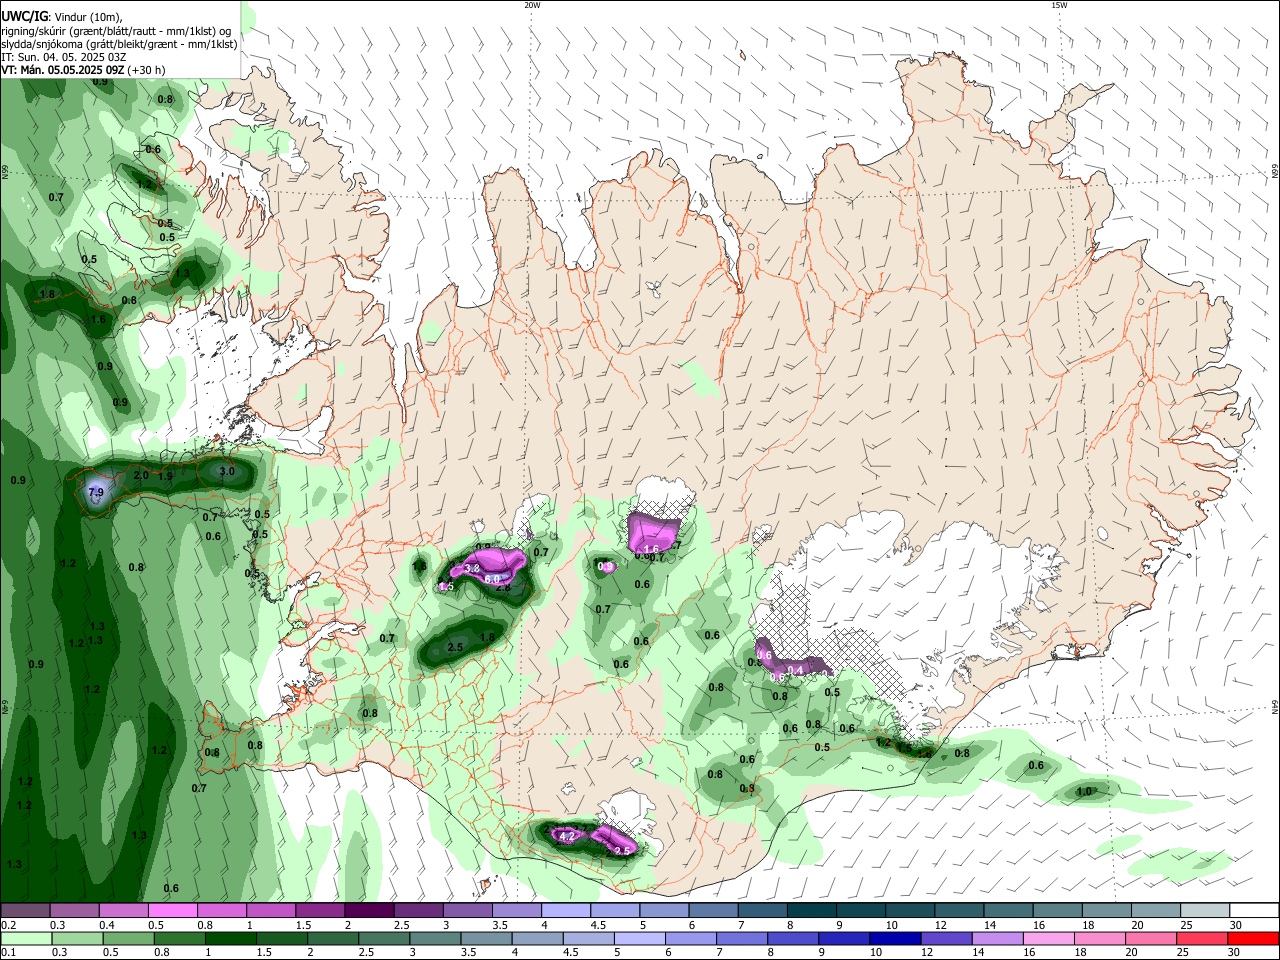Viewport: 1280px width, 960px height.
Task: Click the header title 'UWC/IG: Vindur (10m),'
Action: (60, 15)
